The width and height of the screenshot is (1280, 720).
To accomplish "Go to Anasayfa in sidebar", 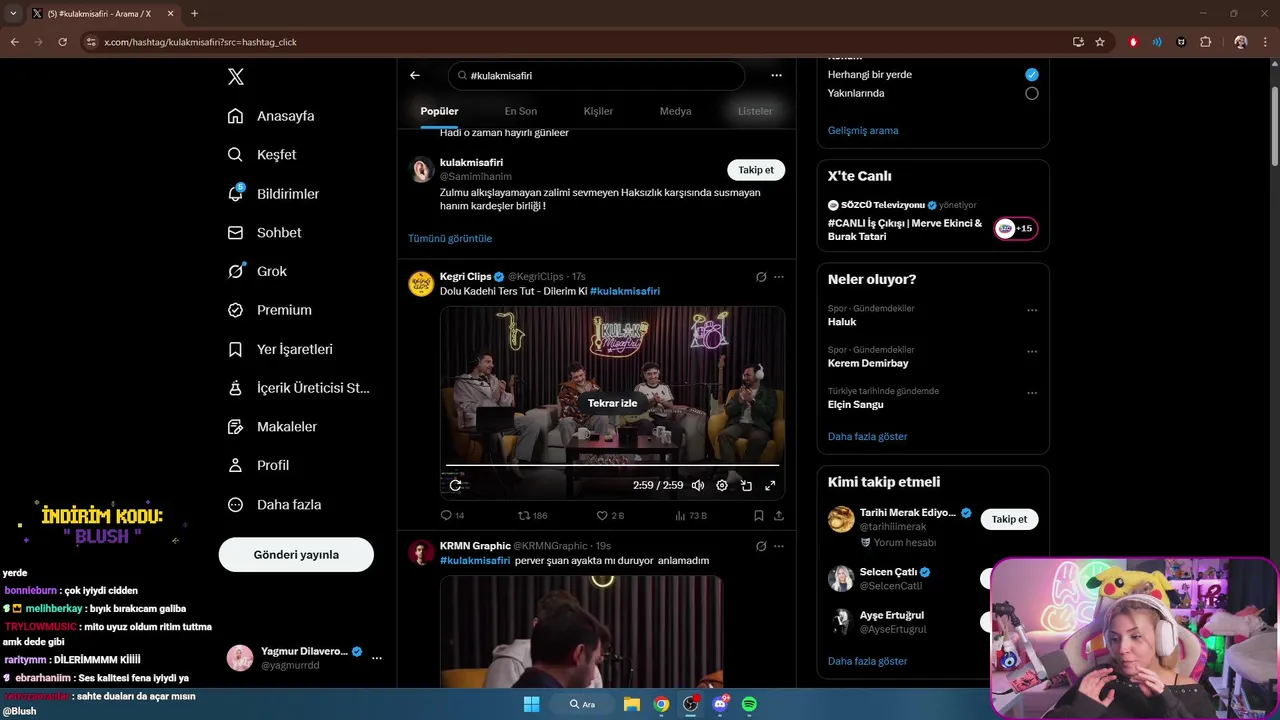I will click(x=271, y=116).
